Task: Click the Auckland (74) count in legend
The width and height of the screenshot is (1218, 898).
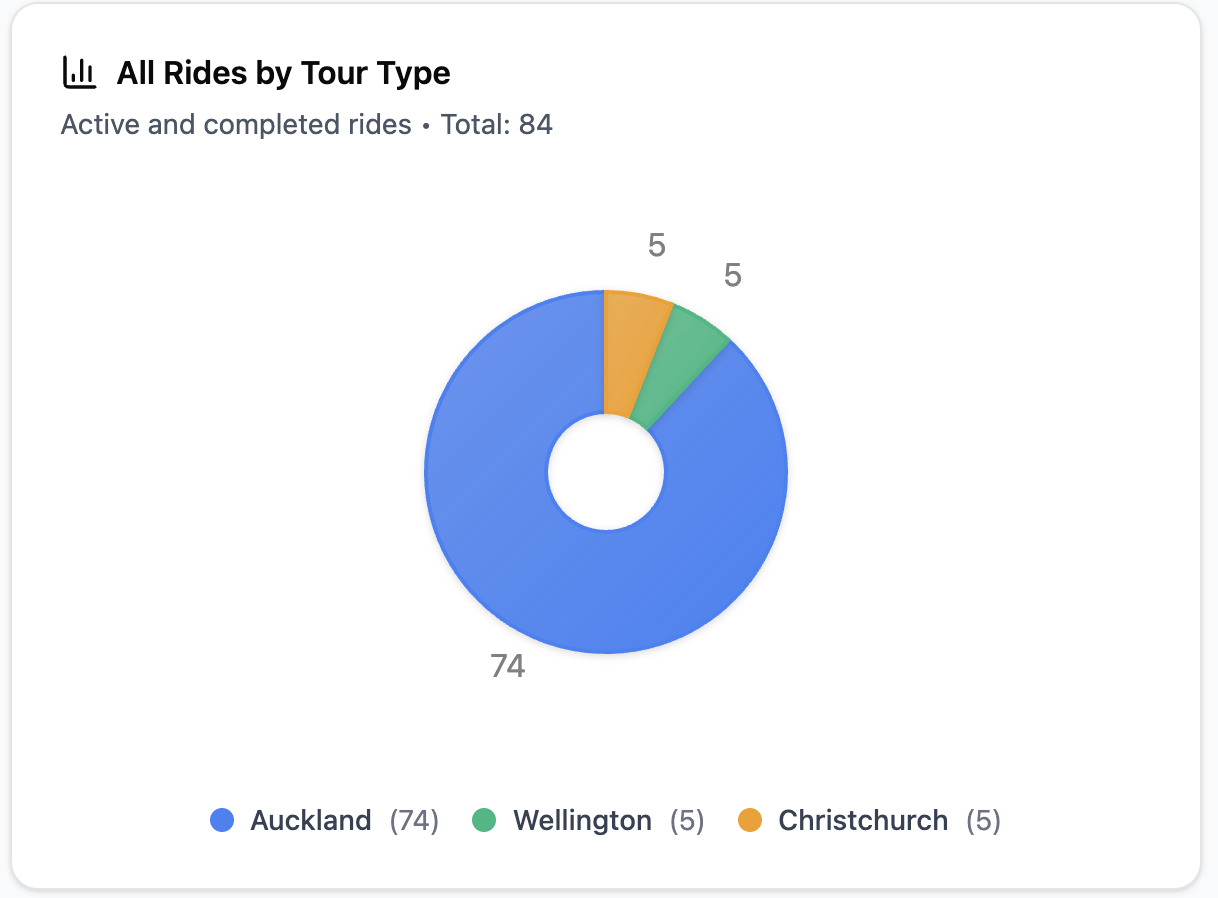Action: (414, 821)
